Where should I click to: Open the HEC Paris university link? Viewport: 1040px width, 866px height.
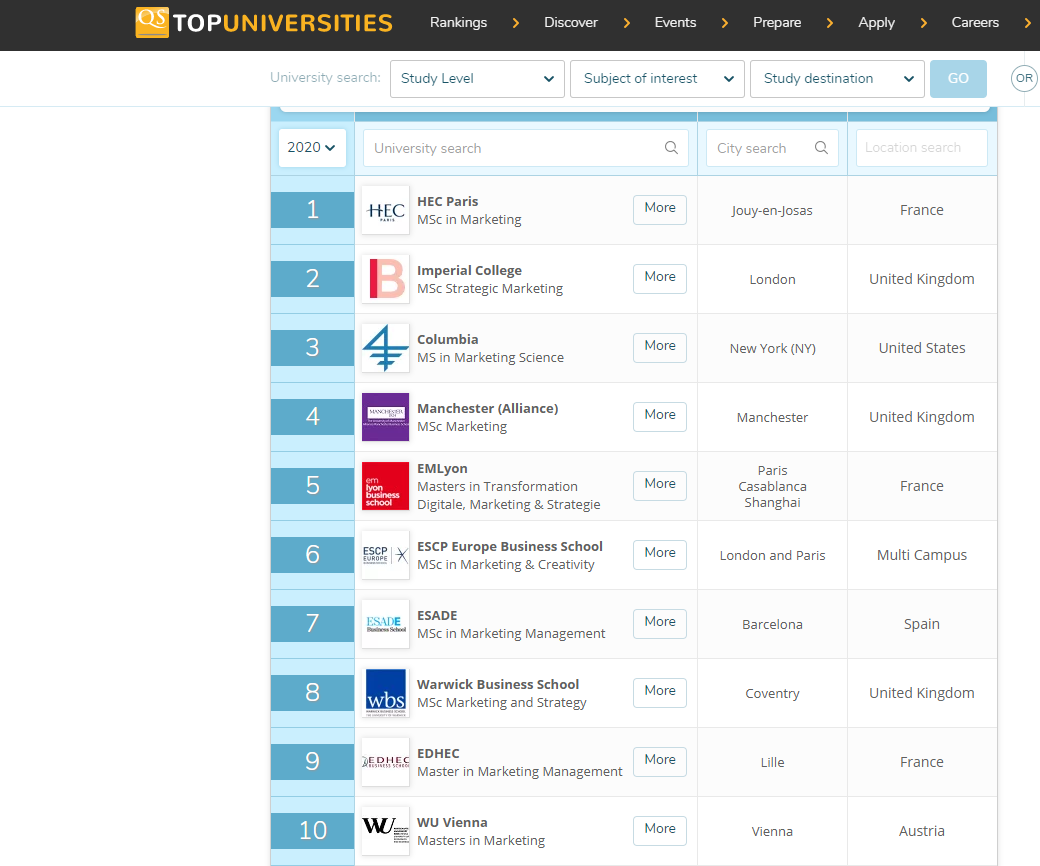(x=447, y=202)
